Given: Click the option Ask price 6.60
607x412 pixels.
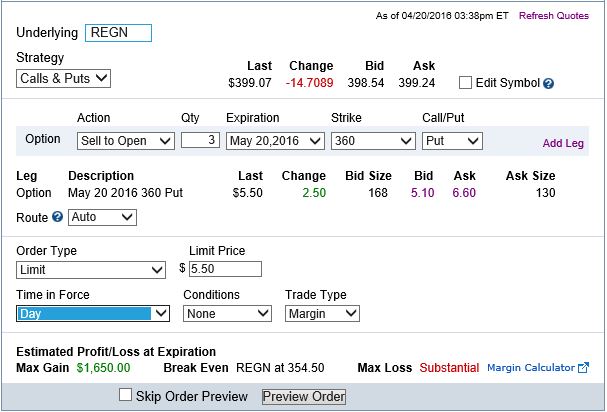Looking at the screenshot, I should click(x=464, y=193).
